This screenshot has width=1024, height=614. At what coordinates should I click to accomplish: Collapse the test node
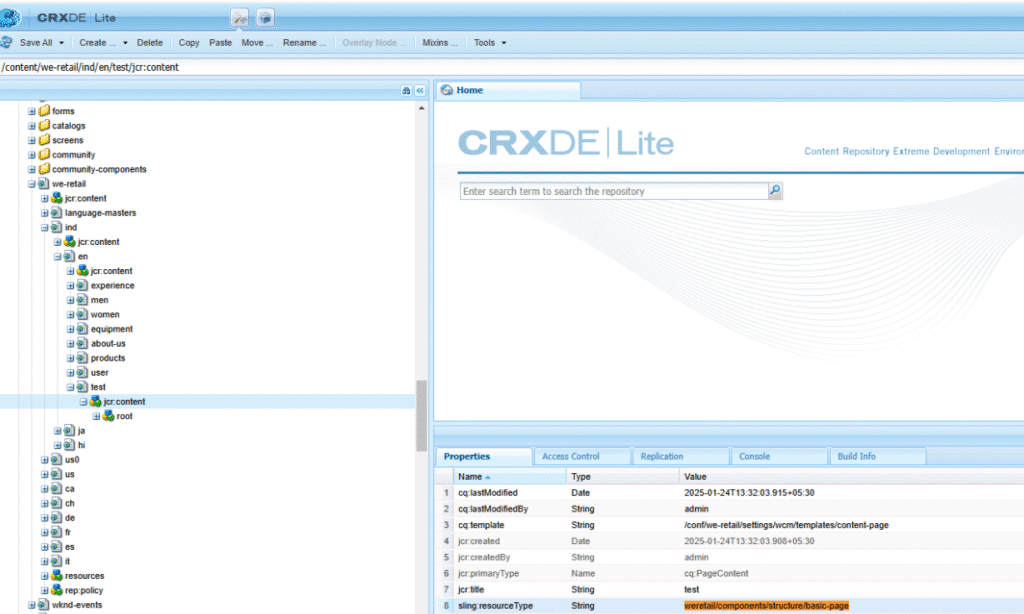pyautogui.click(x=71, y=387)
